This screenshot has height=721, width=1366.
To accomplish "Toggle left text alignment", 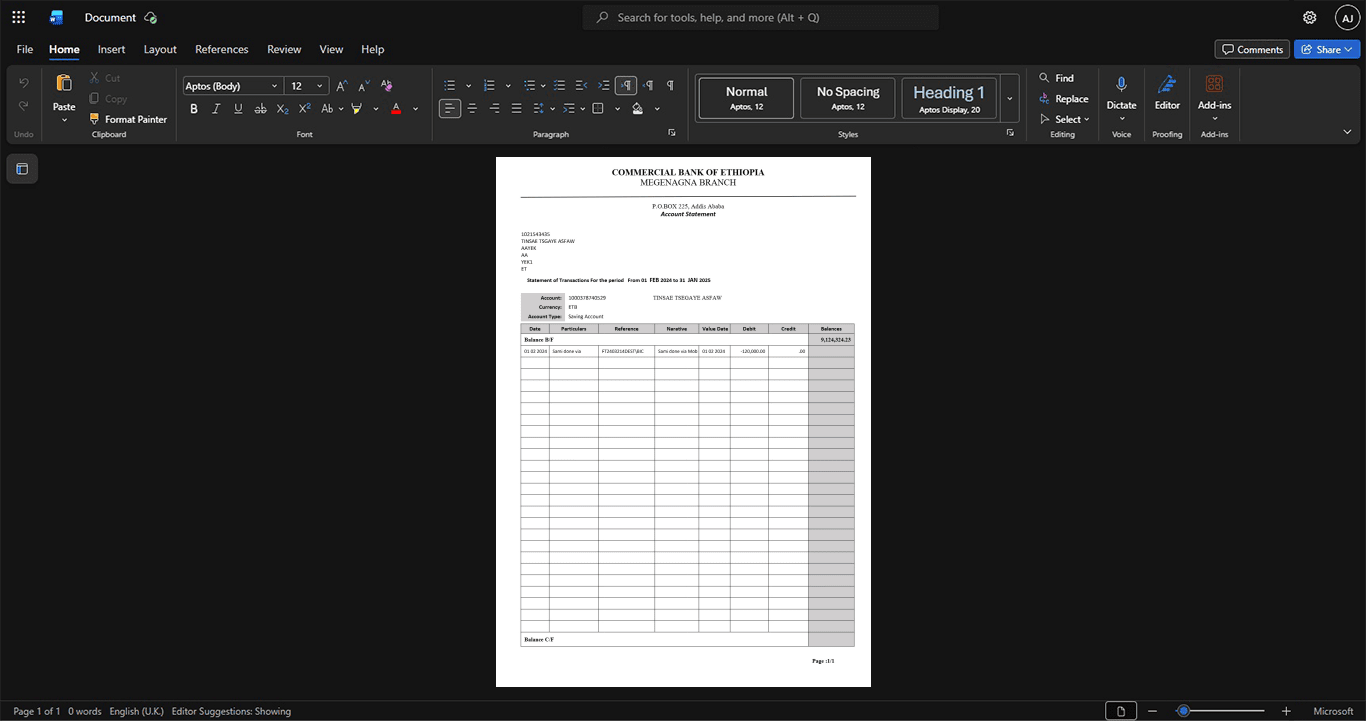I will tap(450, 108).
